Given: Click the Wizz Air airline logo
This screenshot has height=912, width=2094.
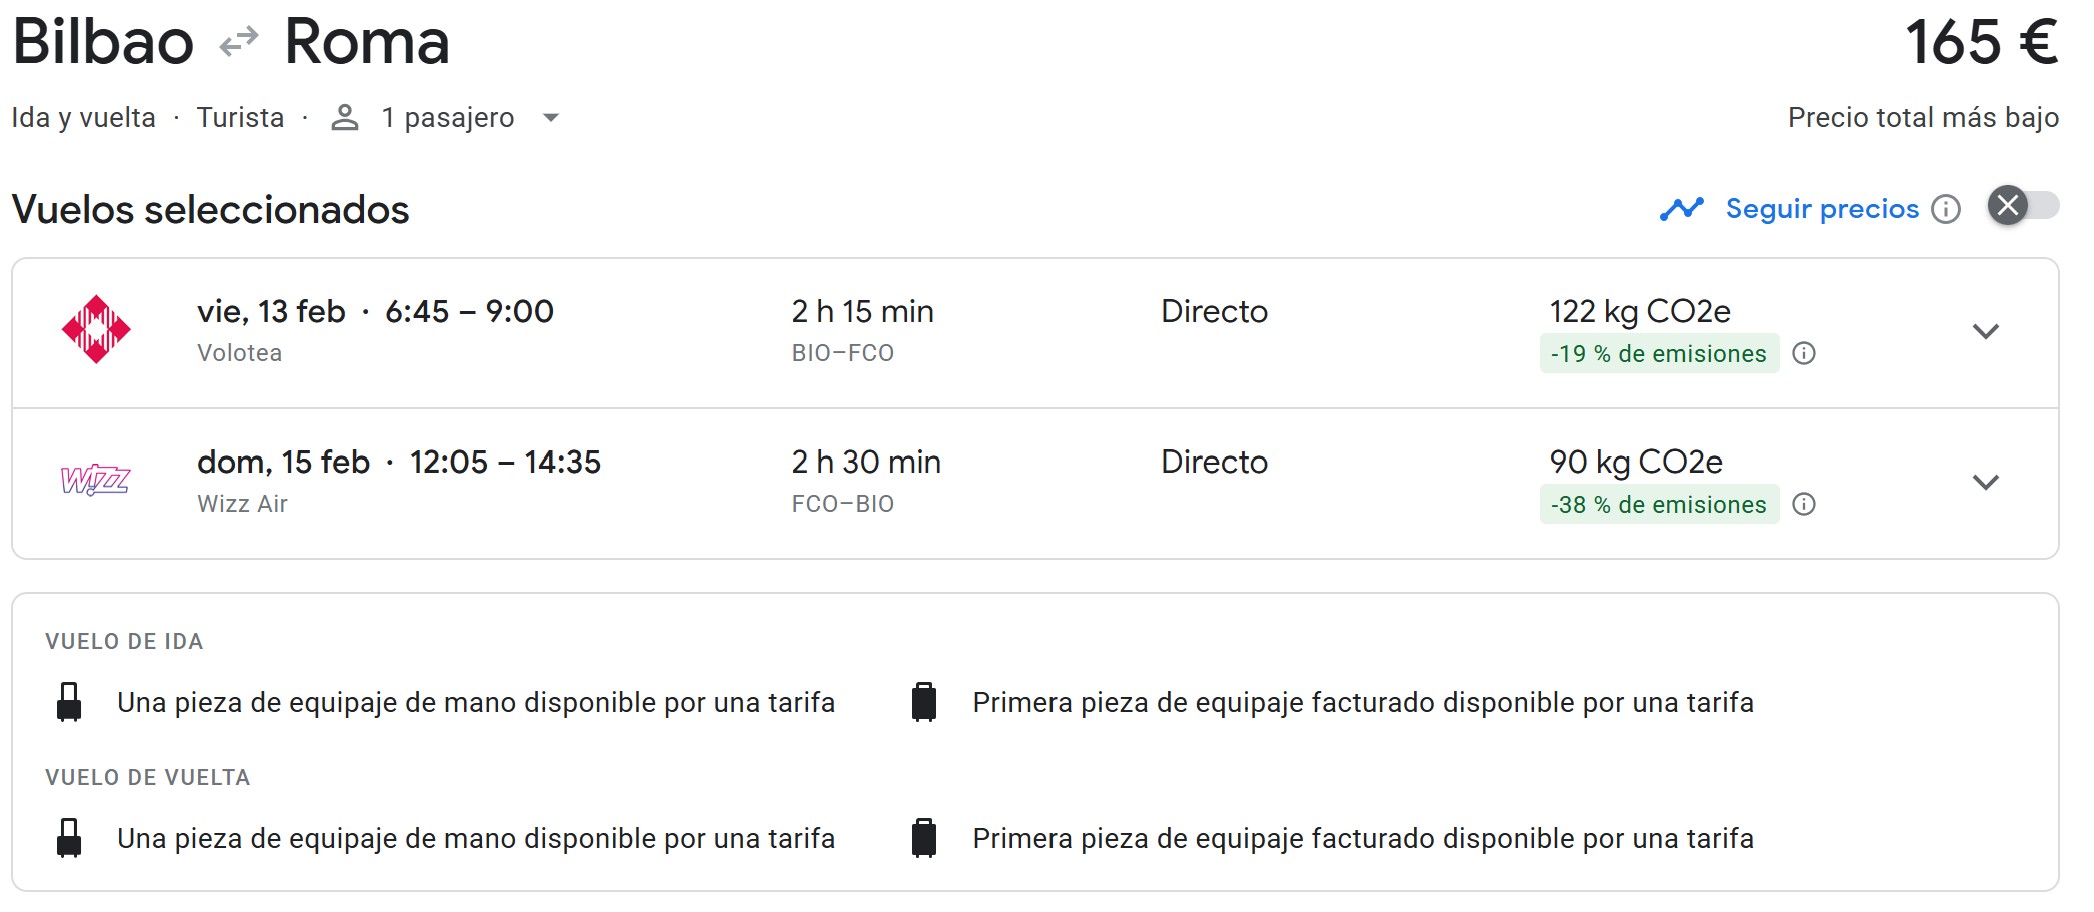Looking at the screenshot, I should tap(95, 480).
